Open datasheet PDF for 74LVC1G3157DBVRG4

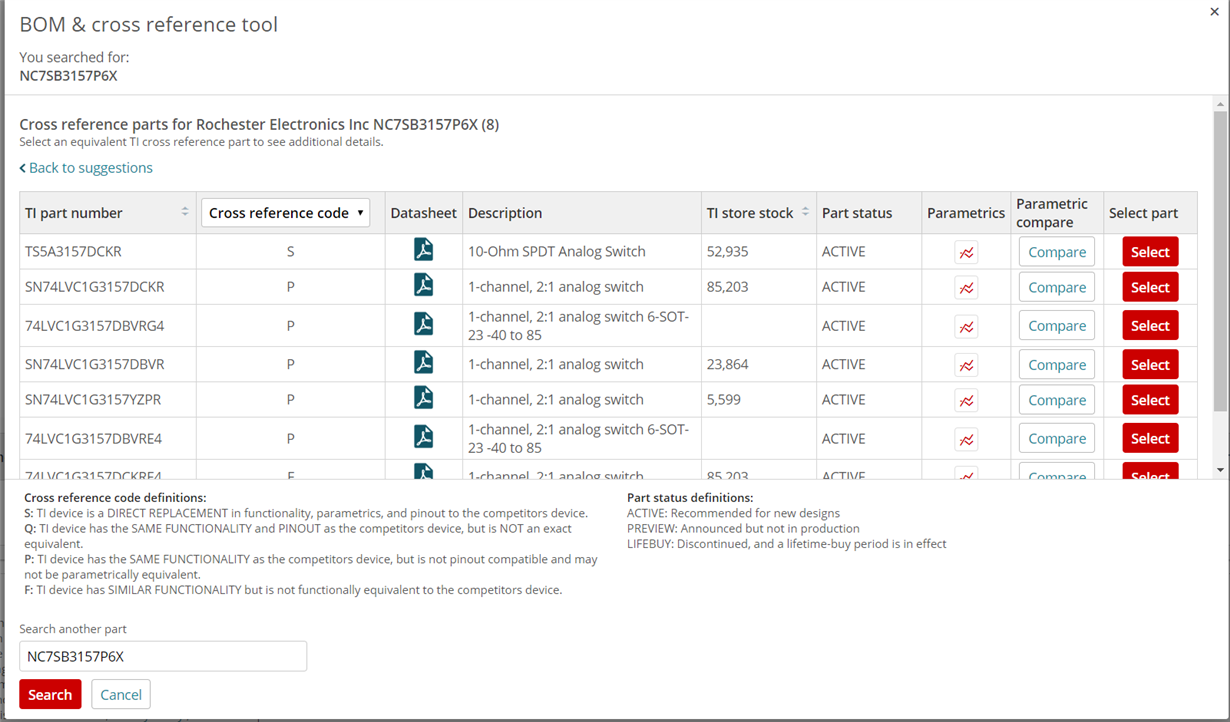pos(424,324)
